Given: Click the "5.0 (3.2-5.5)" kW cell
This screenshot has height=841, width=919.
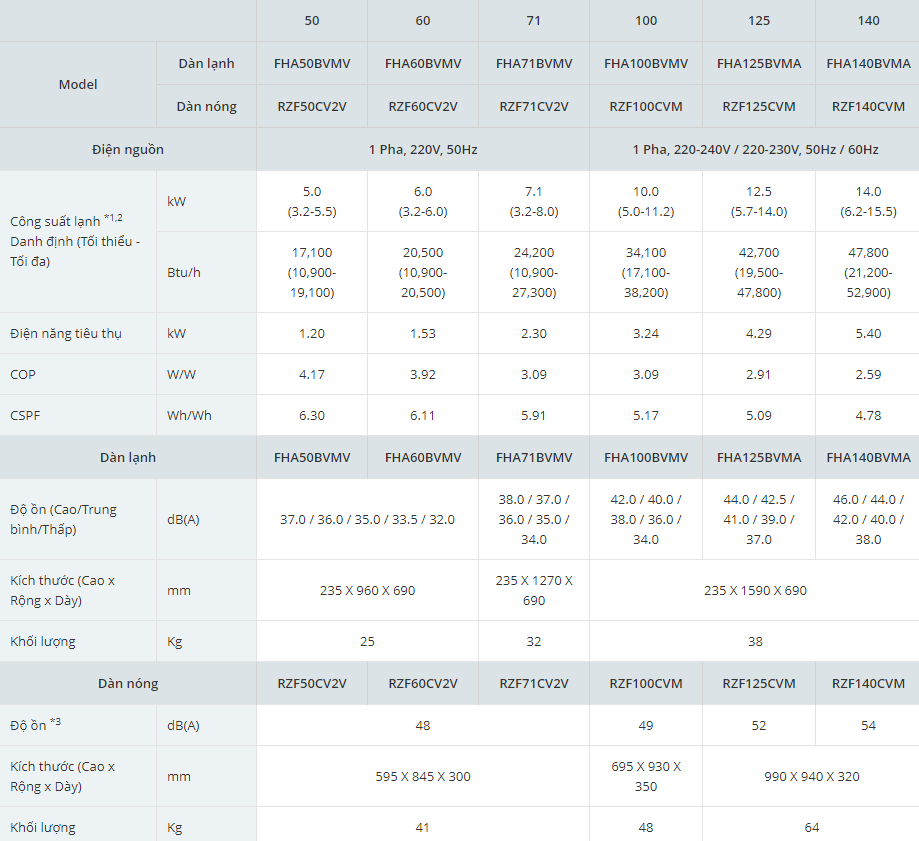Looking at the screenshot, I should [x=312, y=201].
